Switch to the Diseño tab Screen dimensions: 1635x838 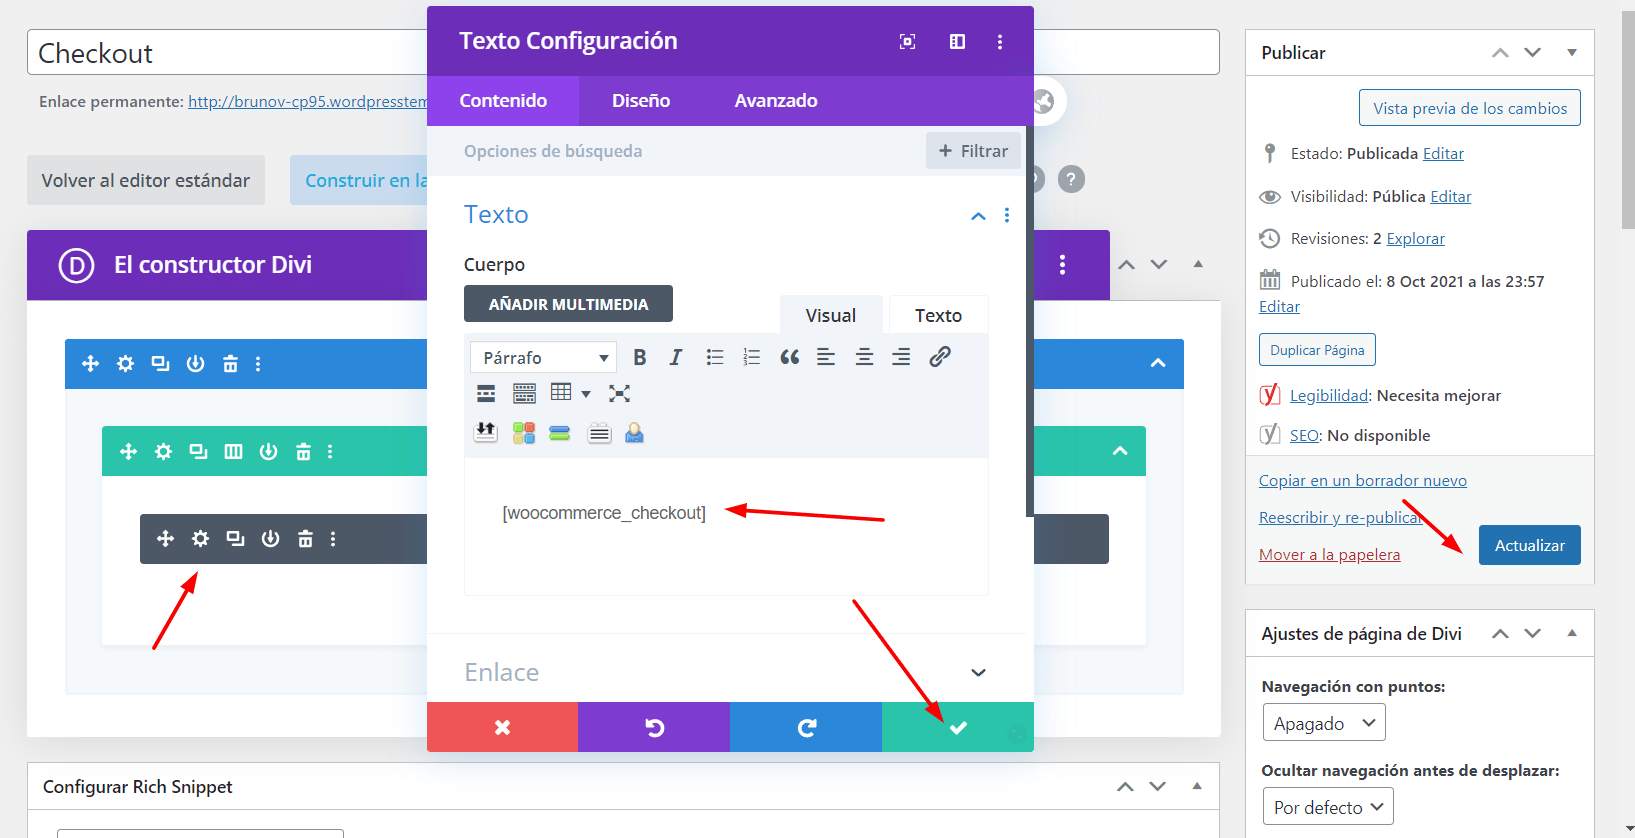[641, 101]
